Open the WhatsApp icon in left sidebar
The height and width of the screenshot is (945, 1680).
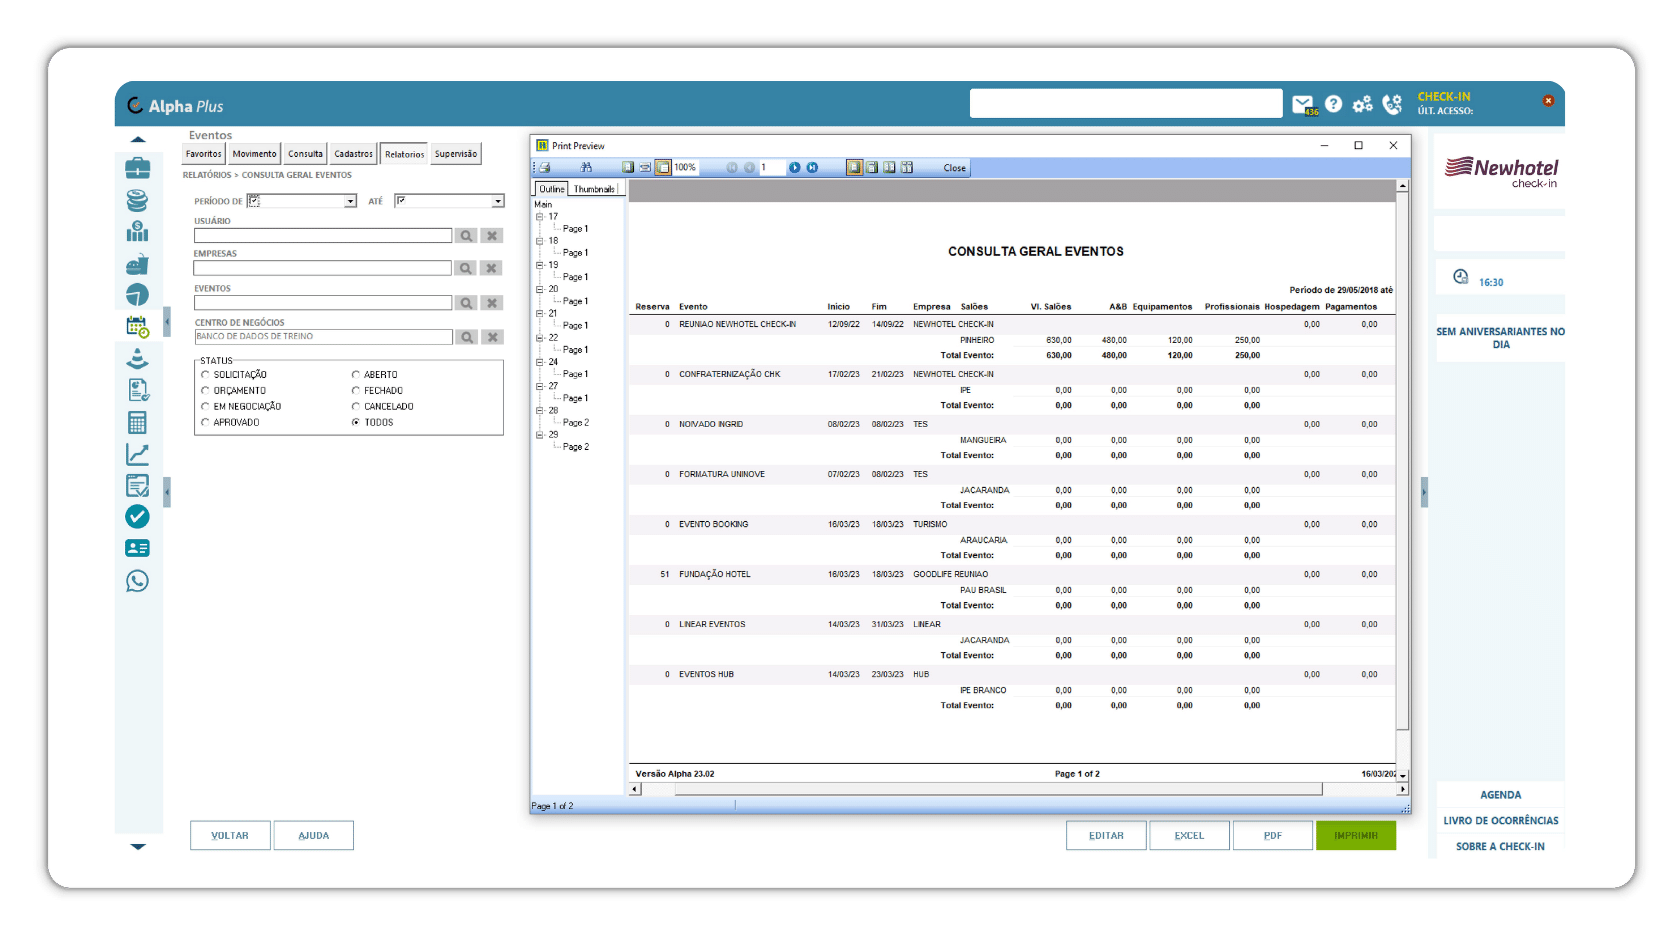[x=137, y=581]
